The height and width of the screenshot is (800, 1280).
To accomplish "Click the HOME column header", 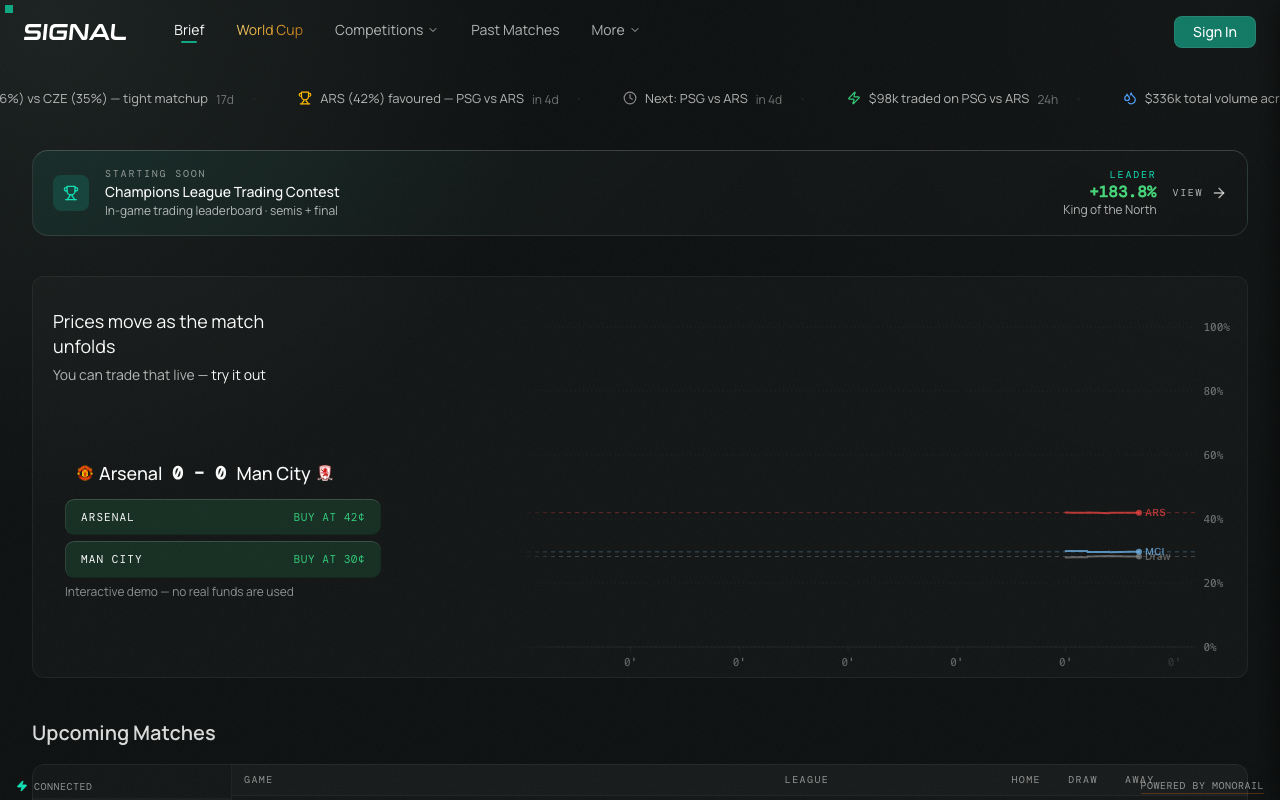I will (1025, 780).
